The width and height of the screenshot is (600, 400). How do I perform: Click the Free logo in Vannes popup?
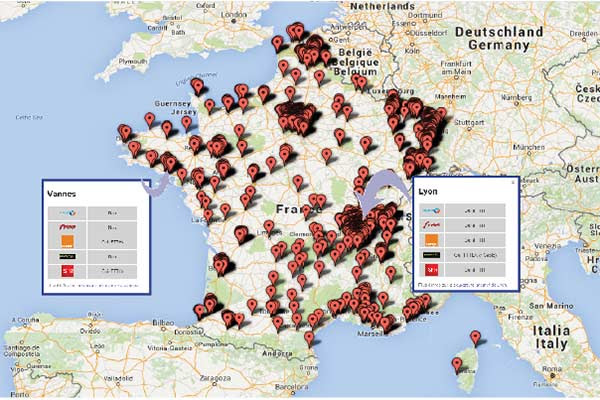[x=68, y=227]
